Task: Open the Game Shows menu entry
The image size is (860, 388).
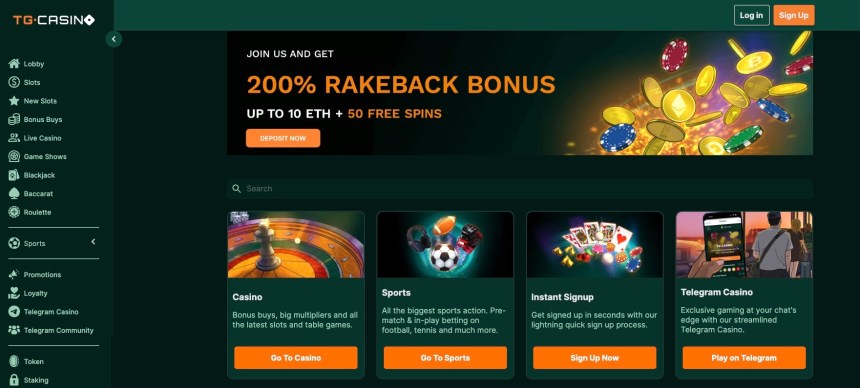Action: pyautogui.click(x=37, y=156)
